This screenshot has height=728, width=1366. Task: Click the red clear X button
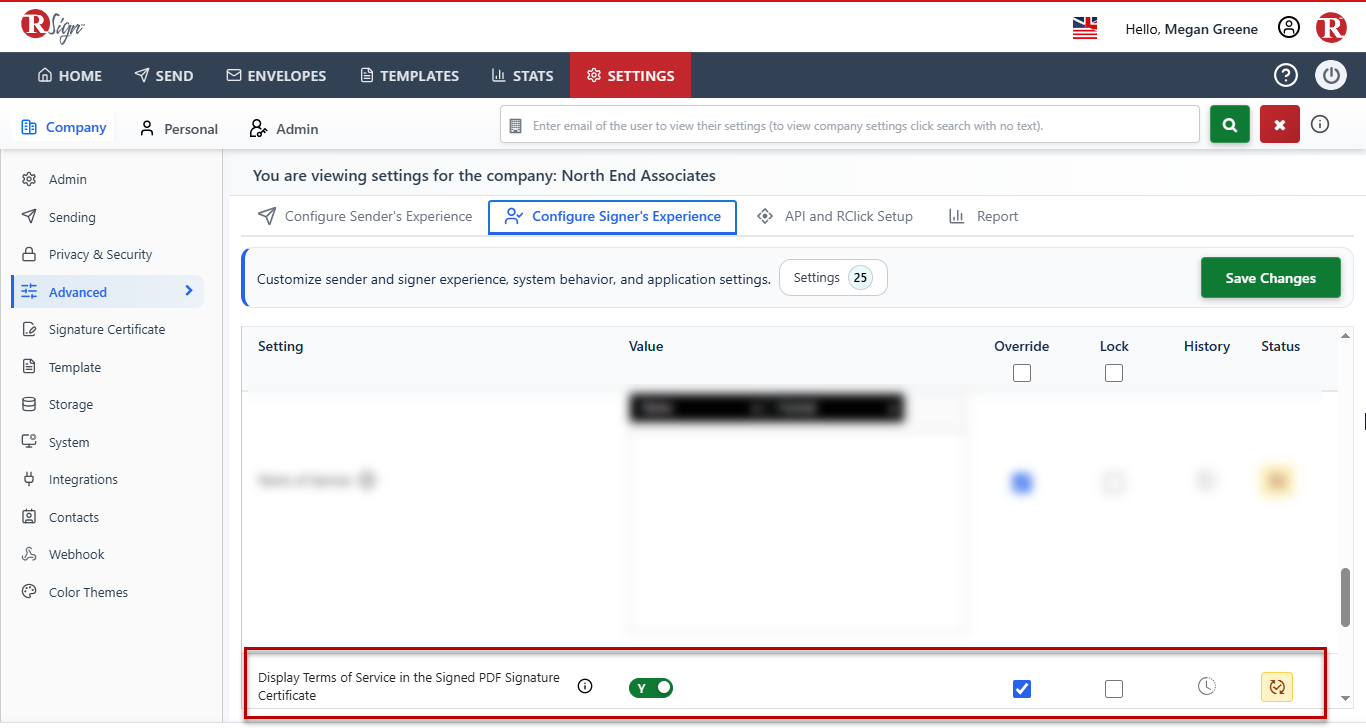pos(1280,125)
